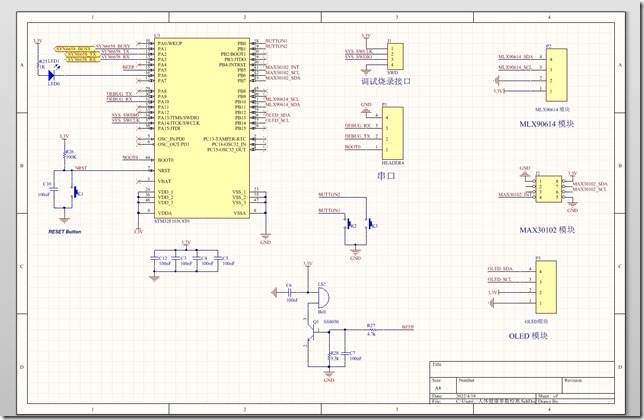The width and height of the screenshot is (644, 420).
Task: Select resistor R25 1K near the LED
Action: click(38, 64)
